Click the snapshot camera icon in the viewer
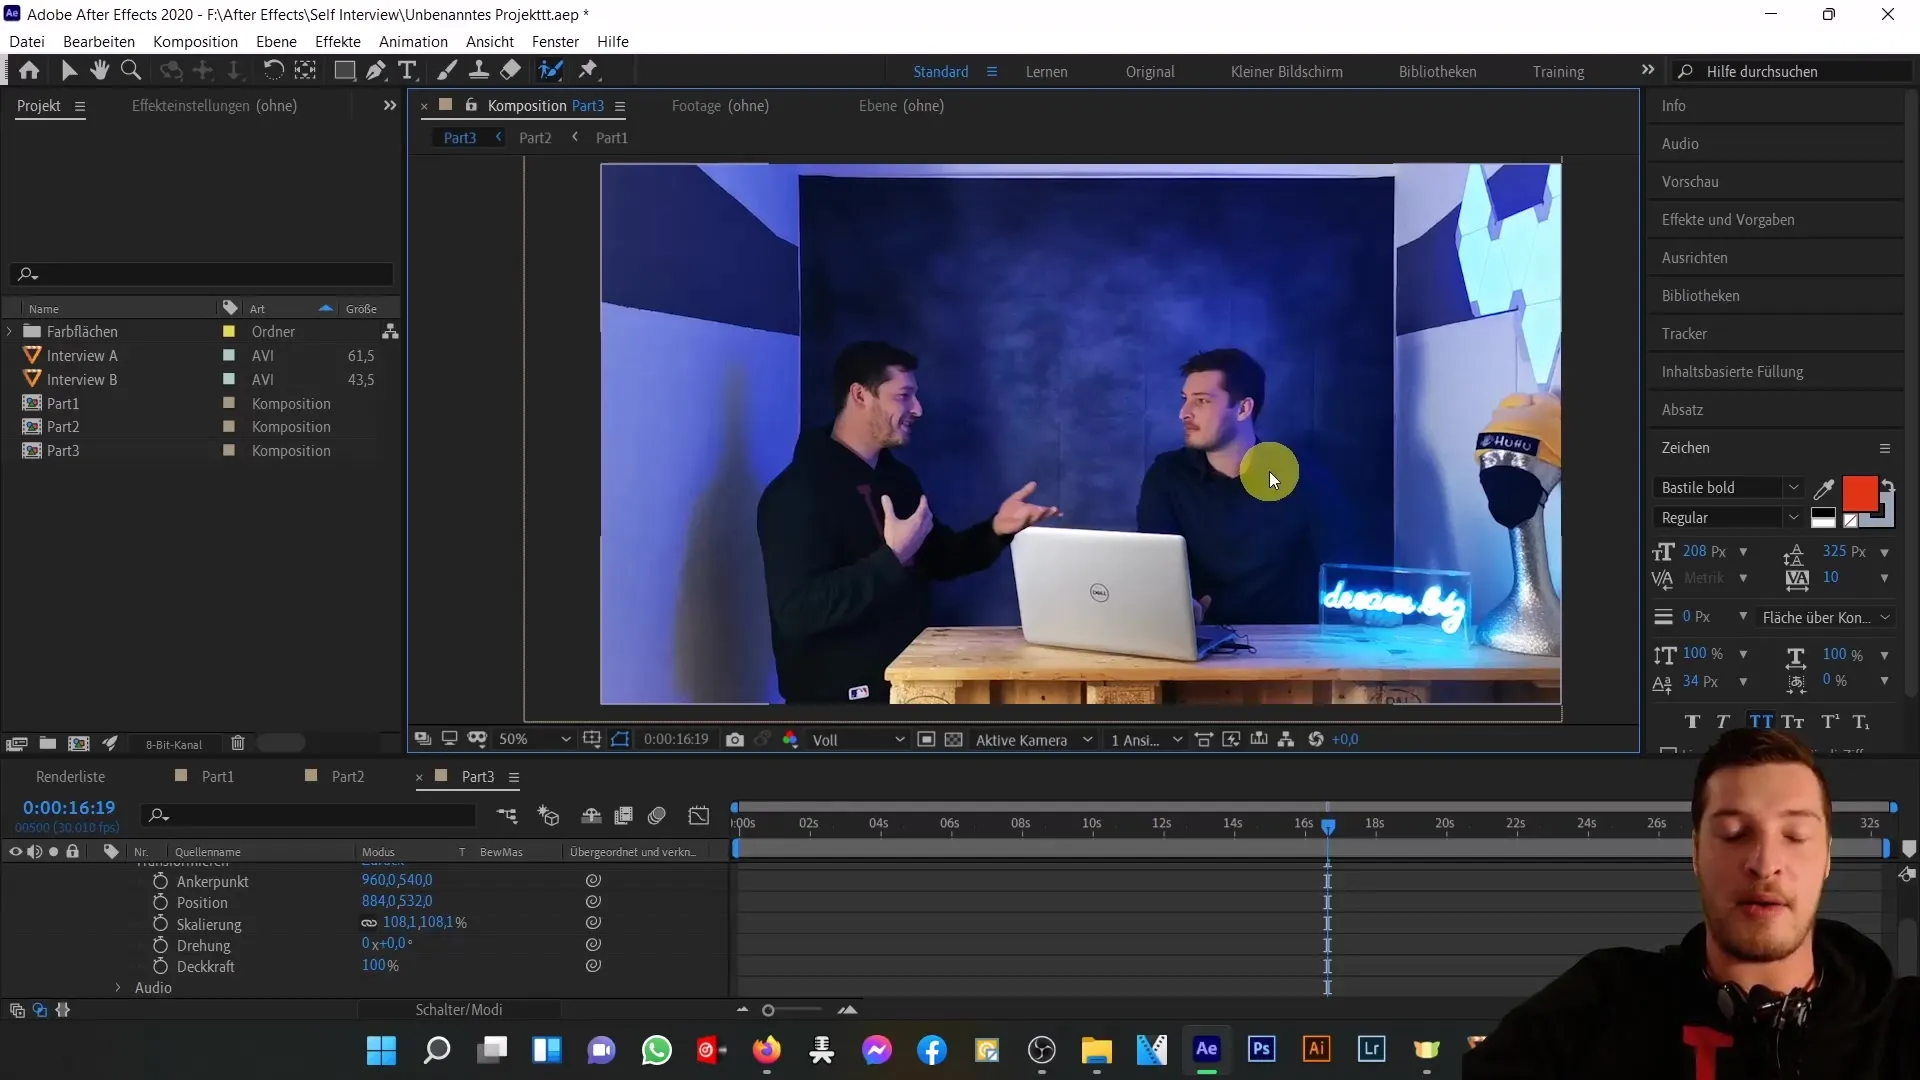Screen dimensions: 1920x1080 pos(735,740)
